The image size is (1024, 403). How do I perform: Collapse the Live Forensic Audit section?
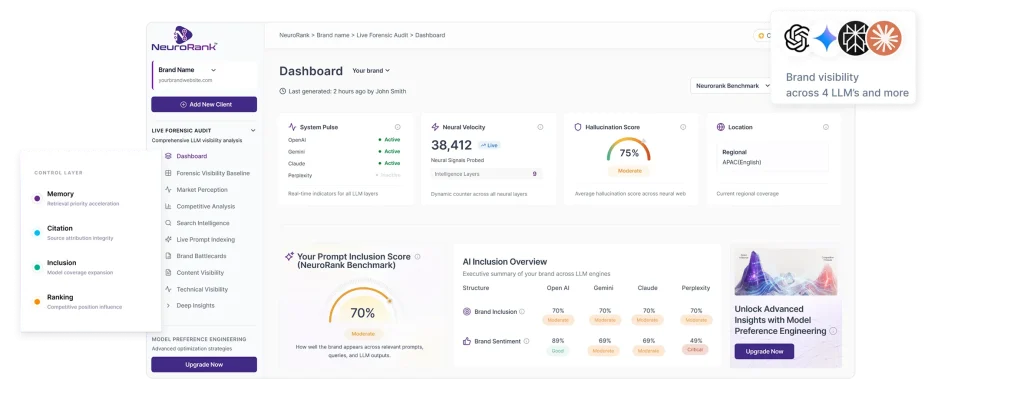pyautogui.click(x=253, y=131)
